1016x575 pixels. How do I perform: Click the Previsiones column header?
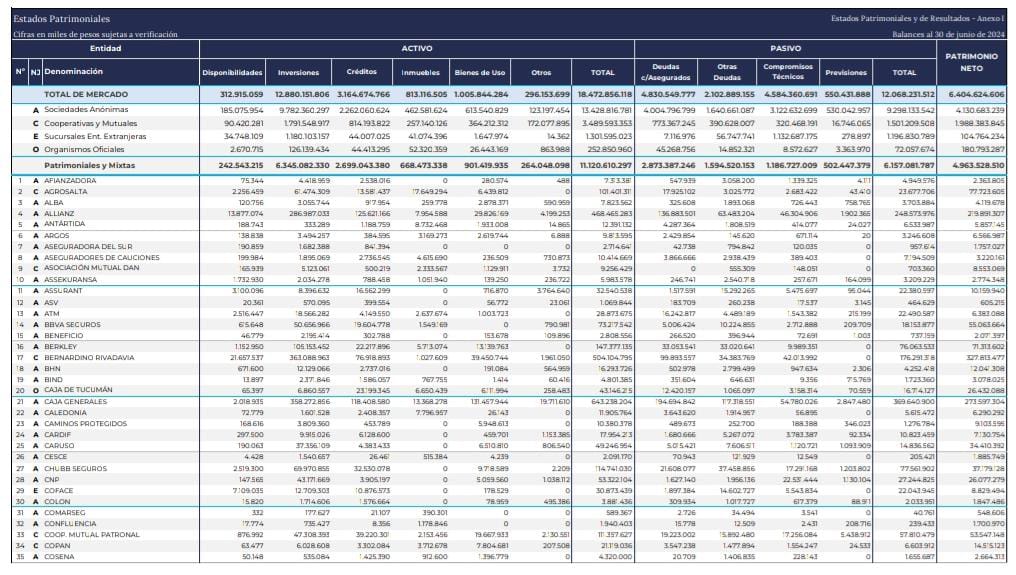[x=846, y=73]
